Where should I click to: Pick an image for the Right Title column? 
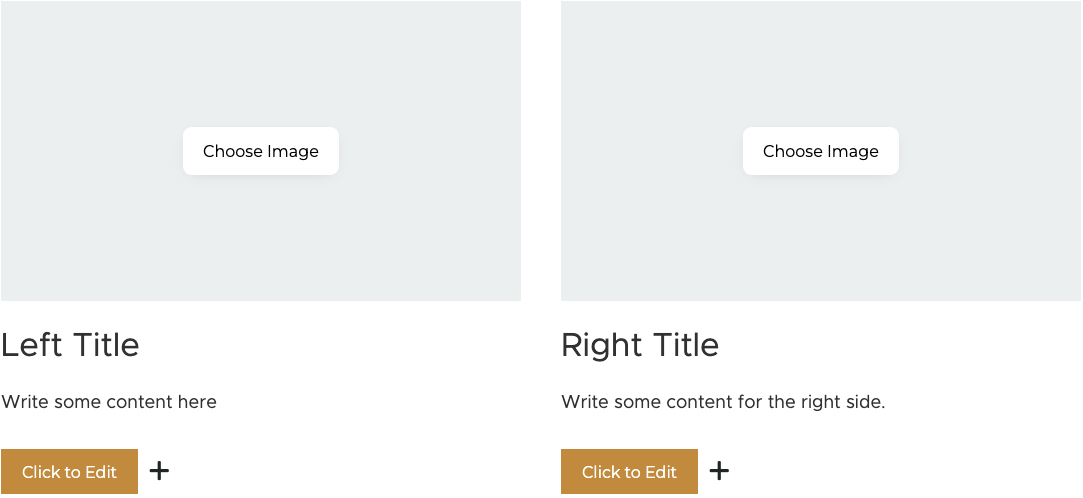pyautogui.click(x=821, y=151)
